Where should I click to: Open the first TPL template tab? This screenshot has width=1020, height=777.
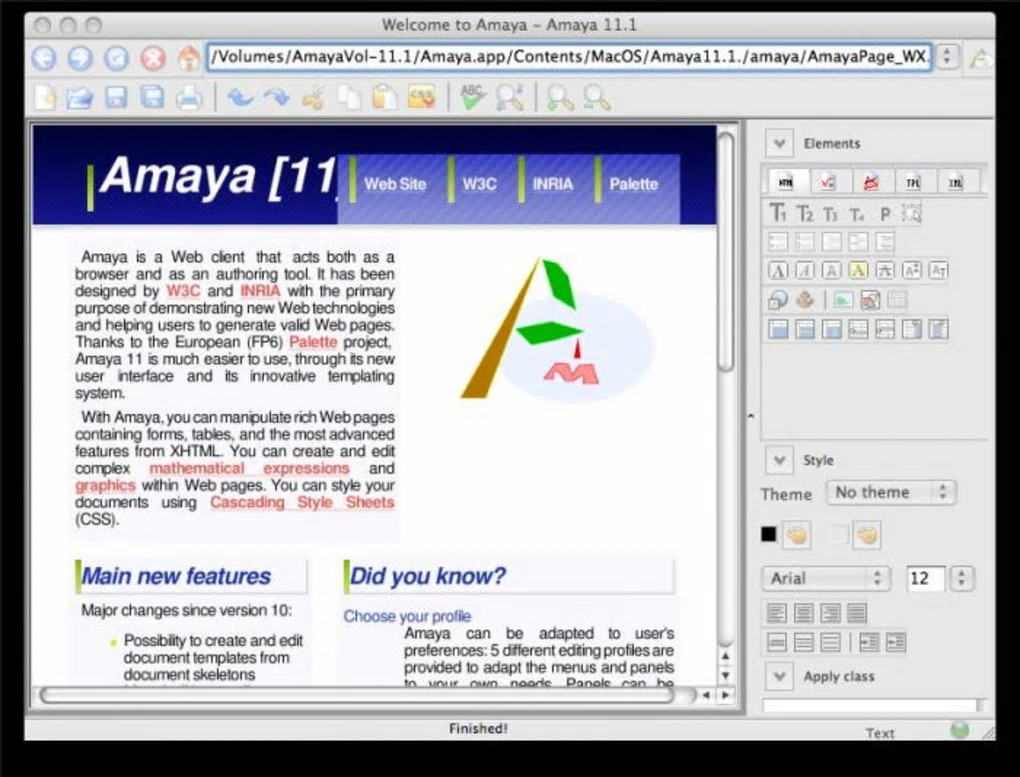[913, 182]
